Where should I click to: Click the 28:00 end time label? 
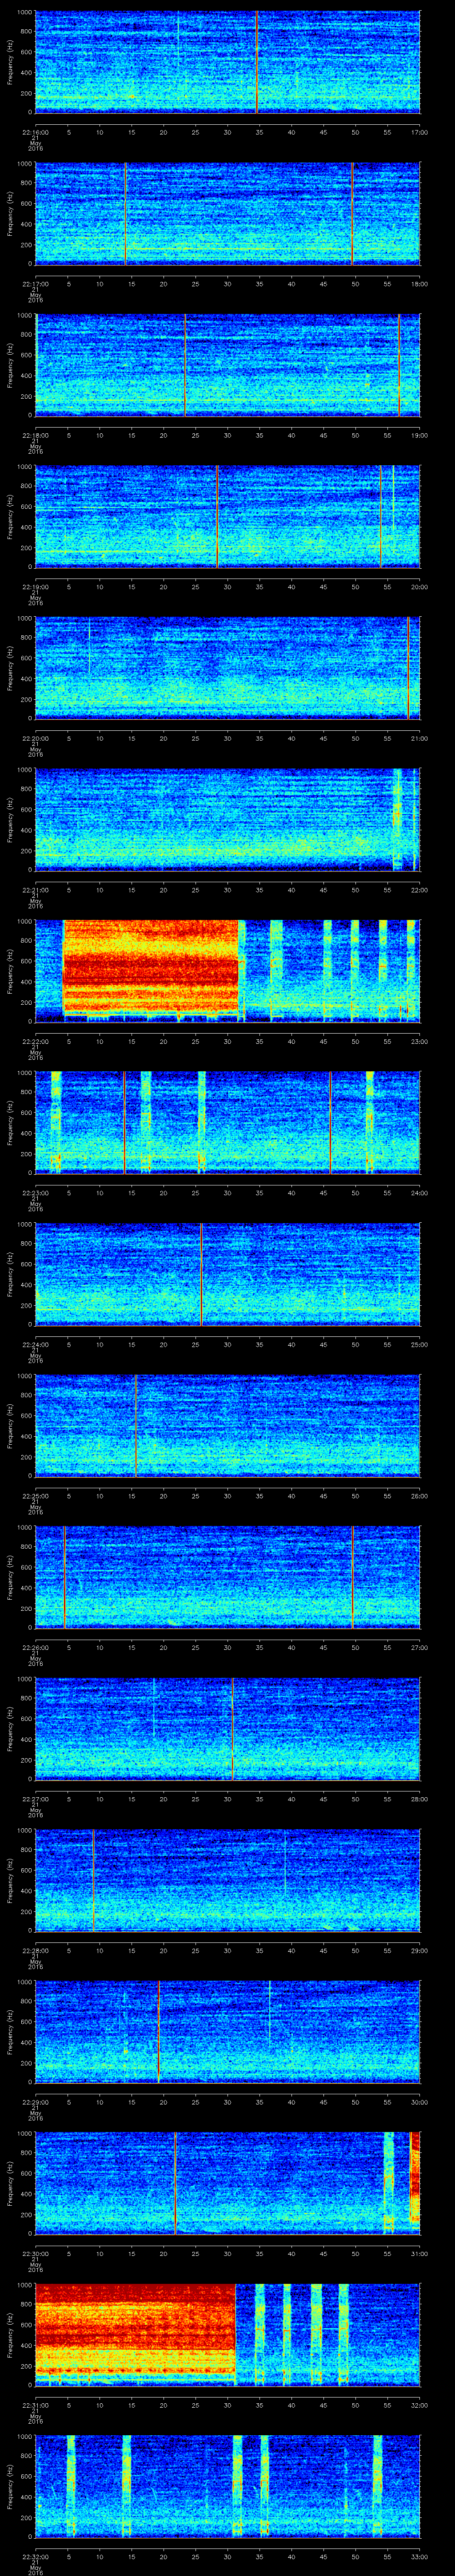(419, 1799)
